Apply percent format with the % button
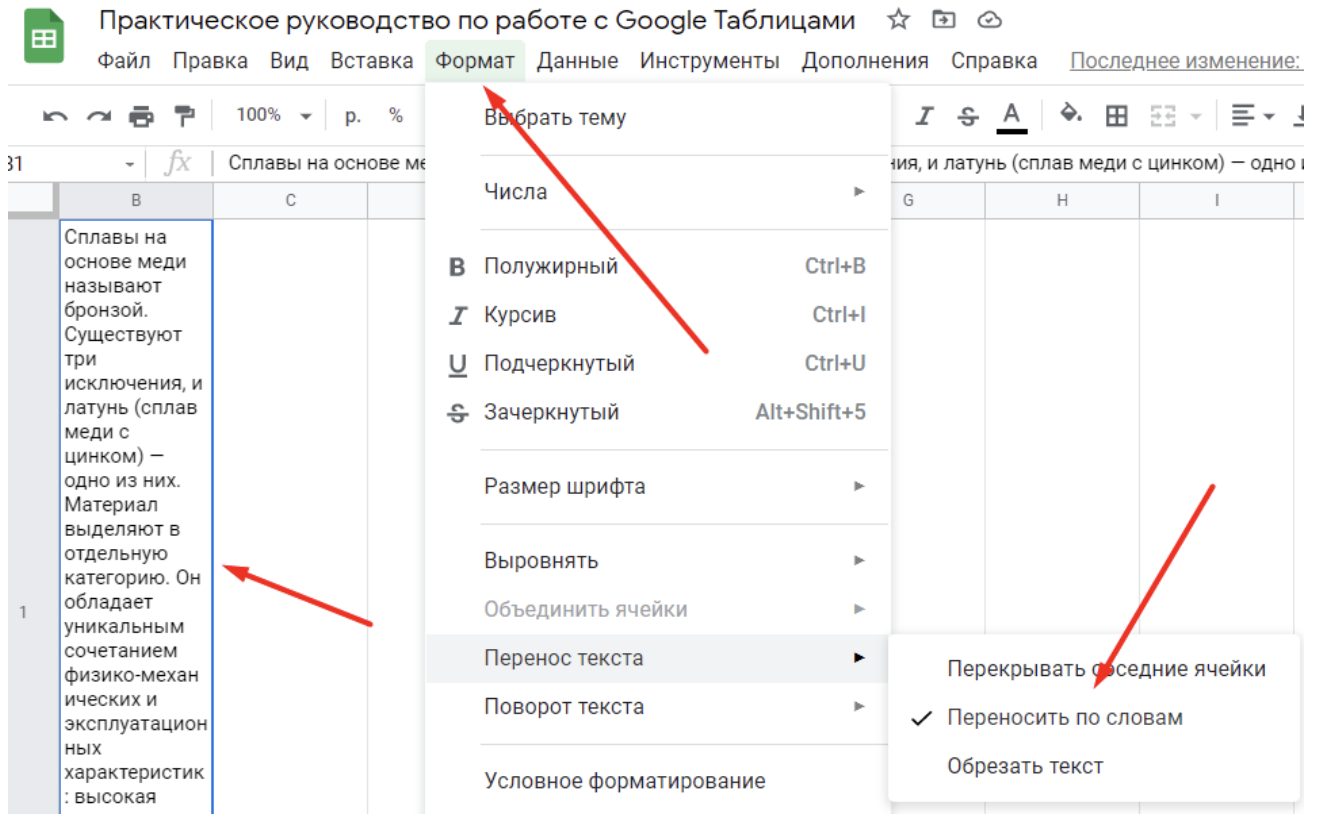 (x=396, y=116)
